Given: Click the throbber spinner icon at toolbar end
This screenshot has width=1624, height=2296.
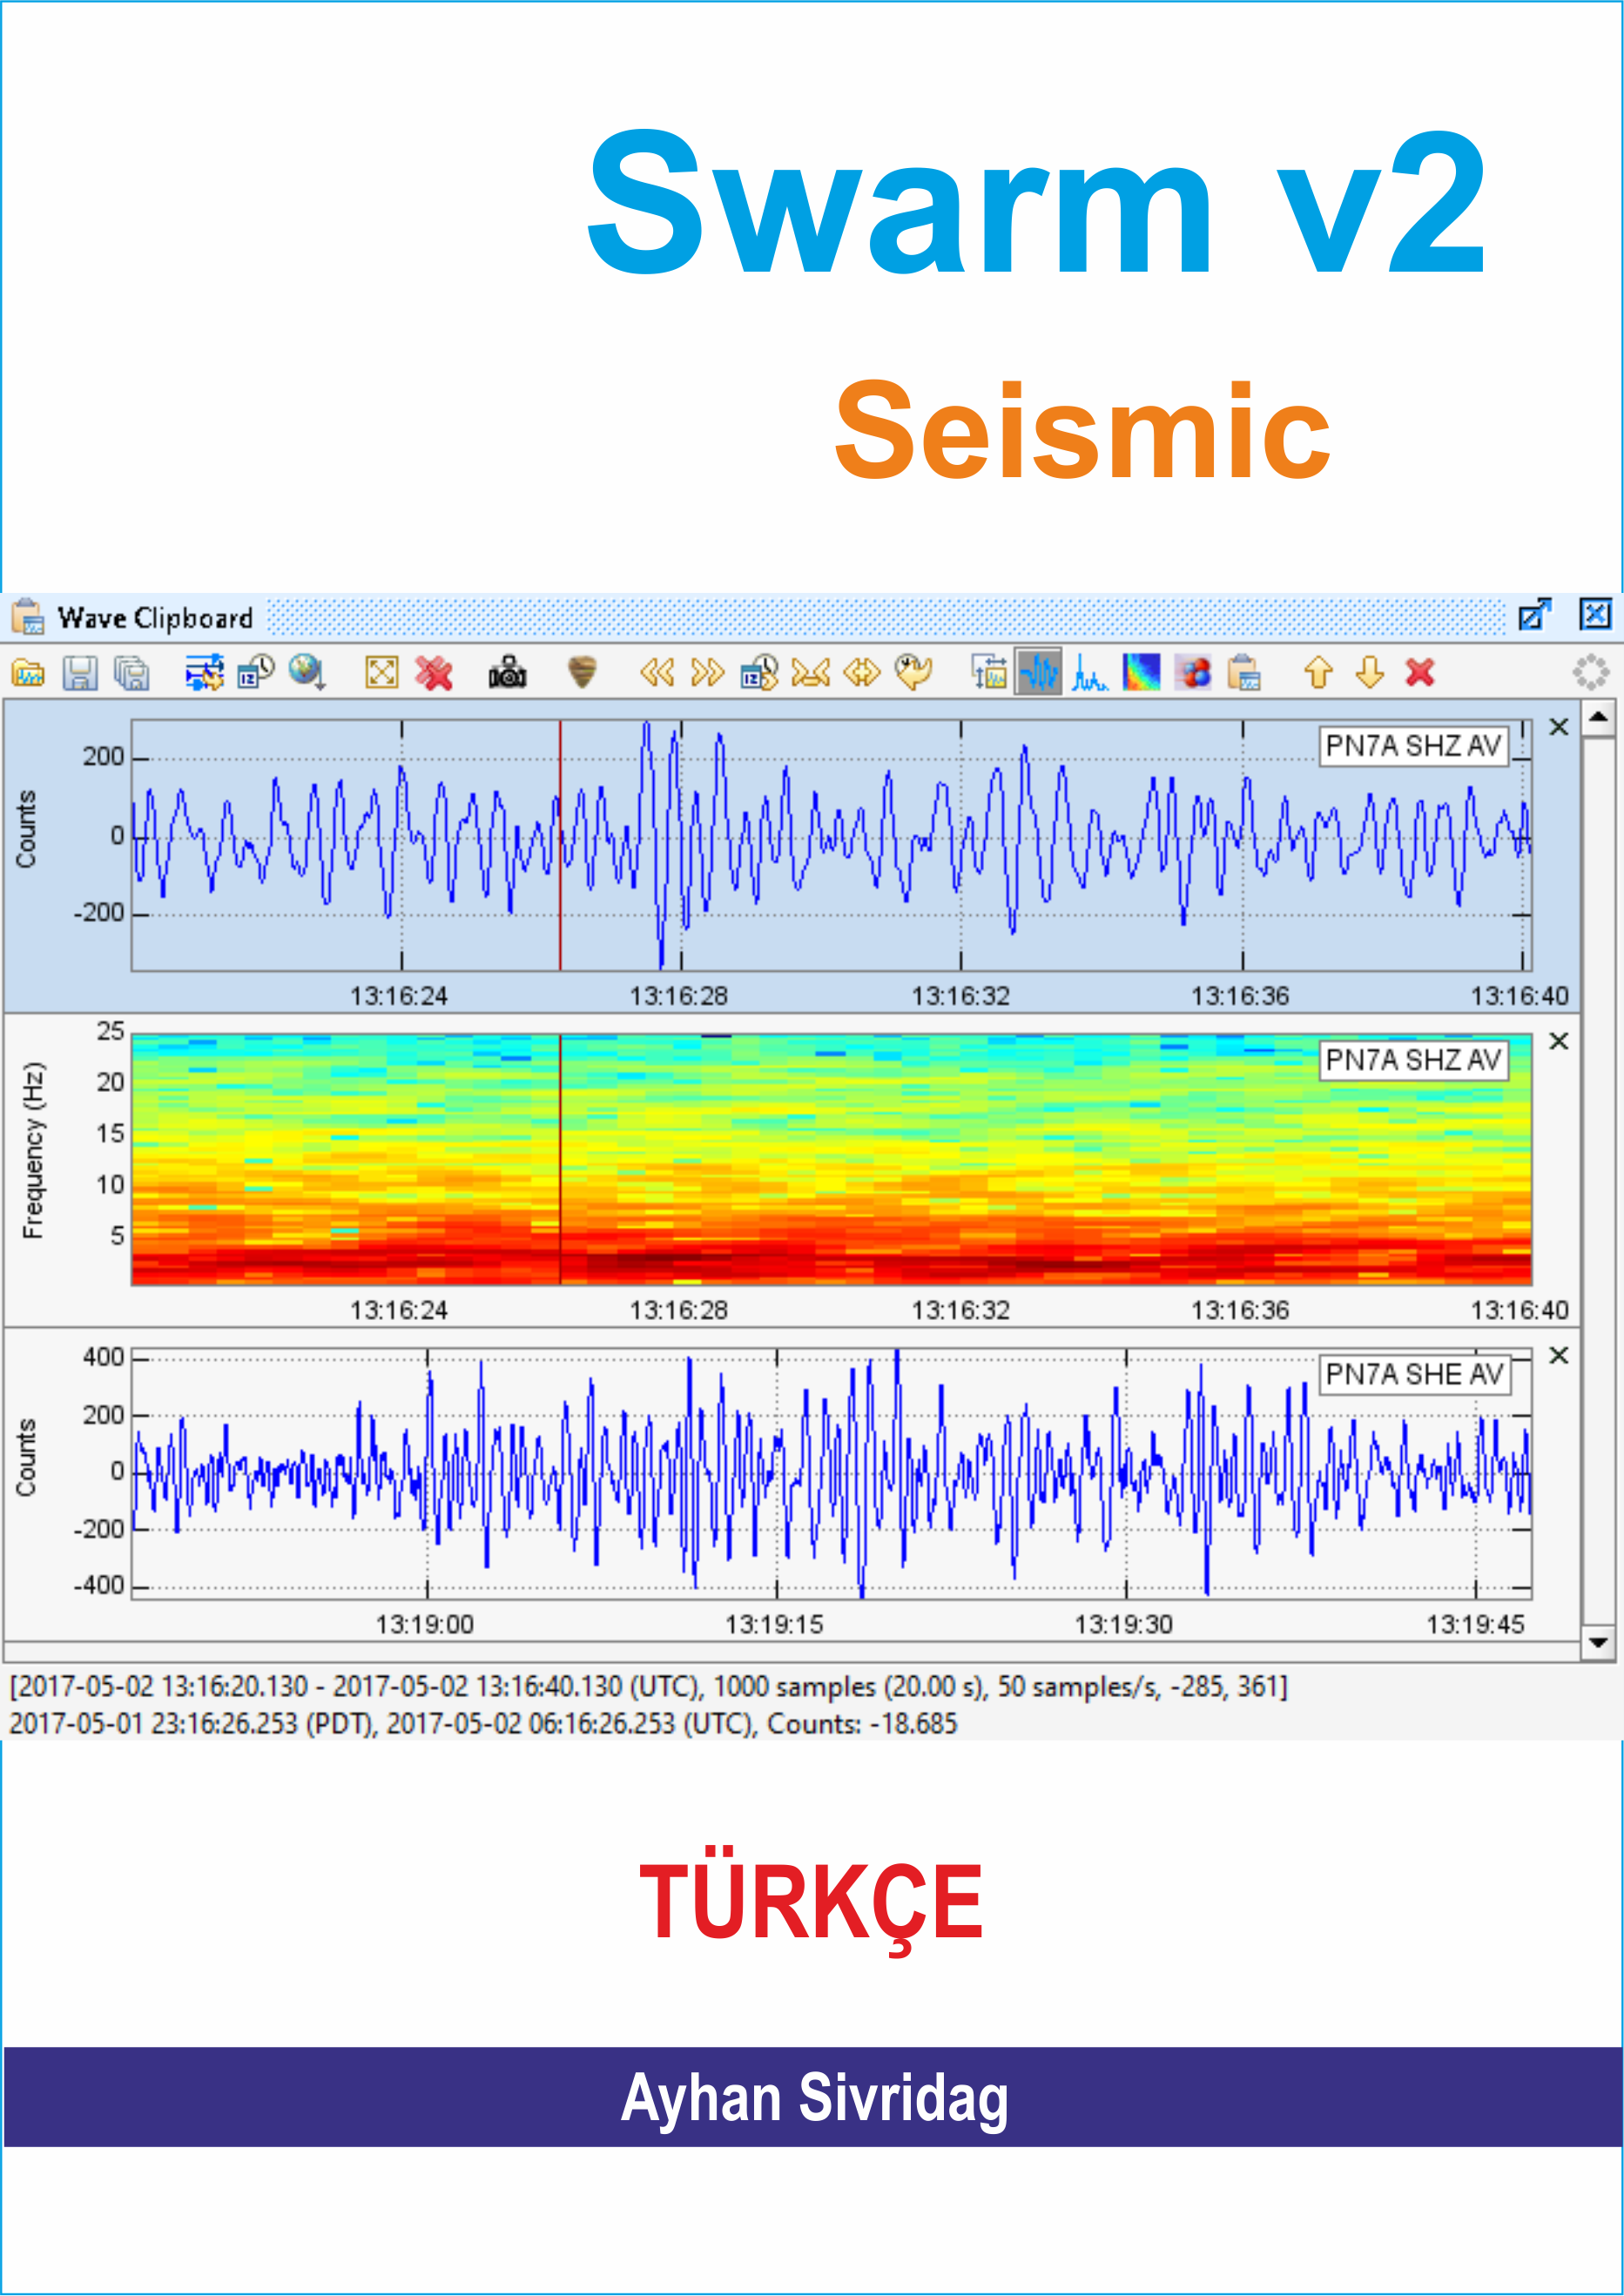Looking at the screenshot, I should (x=1591, y=673).
